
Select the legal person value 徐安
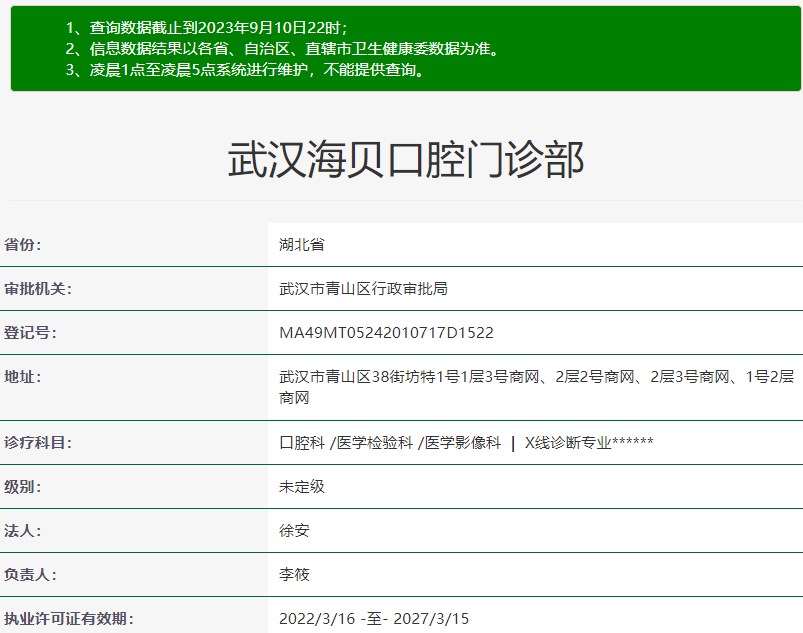294,531
